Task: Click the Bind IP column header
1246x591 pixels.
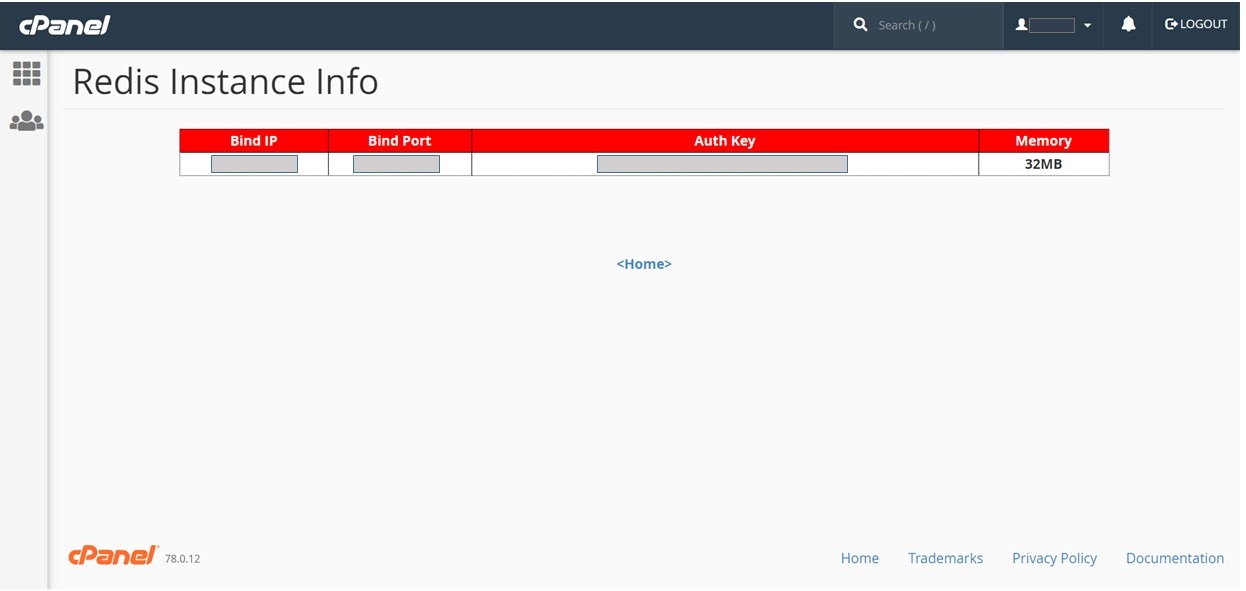Action: point(254,141)
